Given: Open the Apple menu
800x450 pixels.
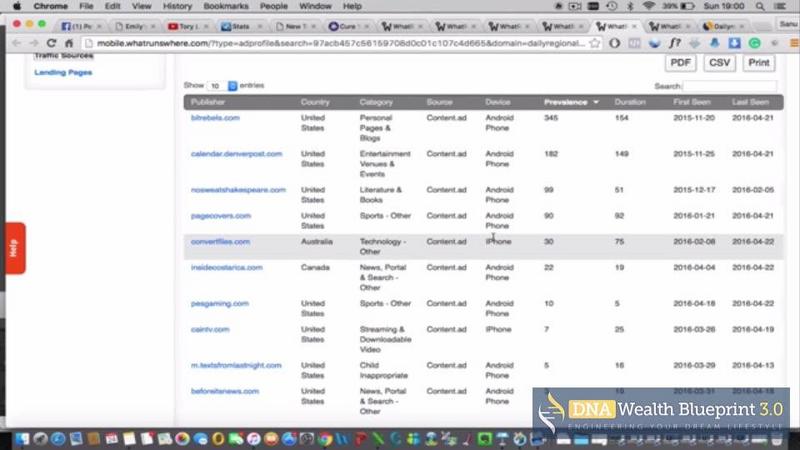Looking at the screenshot, I should (x=17, y=6).
